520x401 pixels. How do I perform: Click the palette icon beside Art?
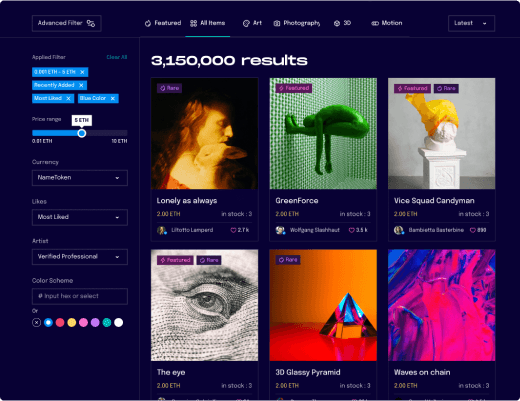[x=246, y=23]
